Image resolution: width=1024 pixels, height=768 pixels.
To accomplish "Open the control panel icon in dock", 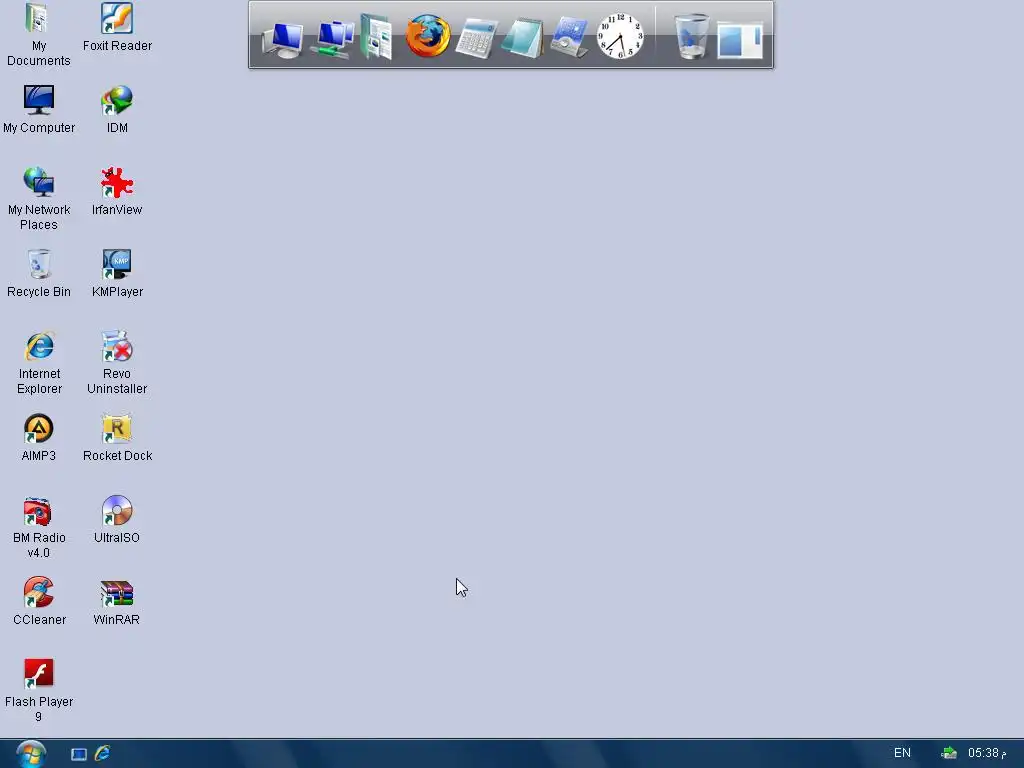I will click(x=569, y=37).
